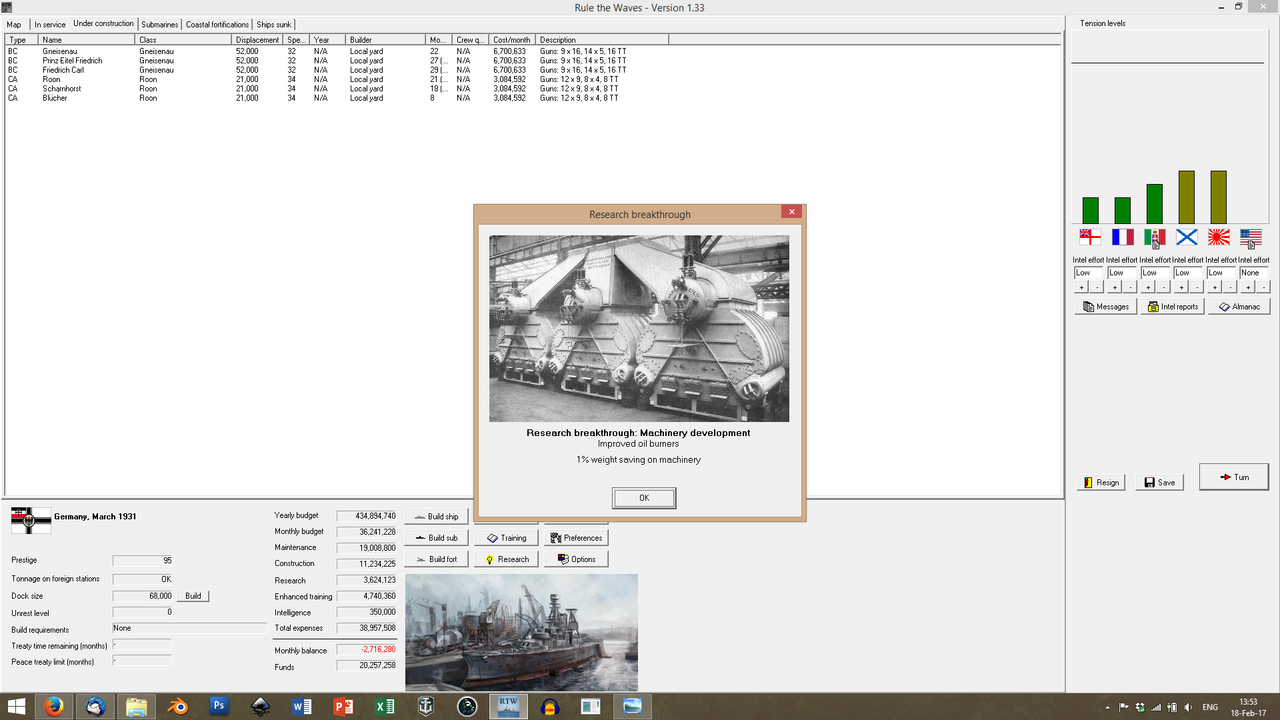Click the German ensign beside Germany, March 1931
Screen dimensions: 1280x720
pyautogui.click(x=29, y=520)
